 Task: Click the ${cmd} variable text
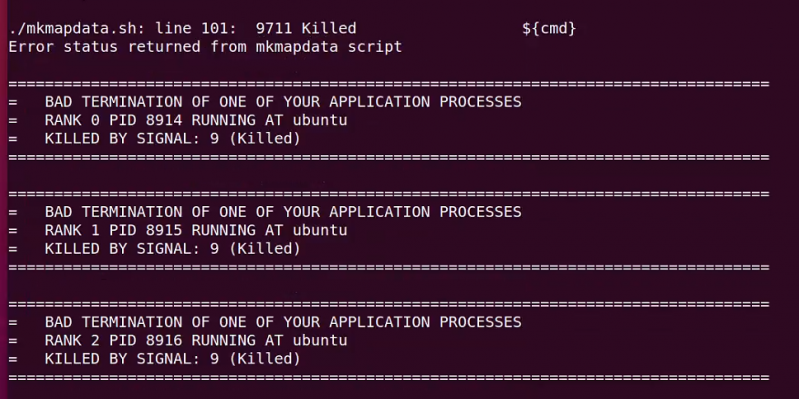pyautogui.click(x=549, y=29)
